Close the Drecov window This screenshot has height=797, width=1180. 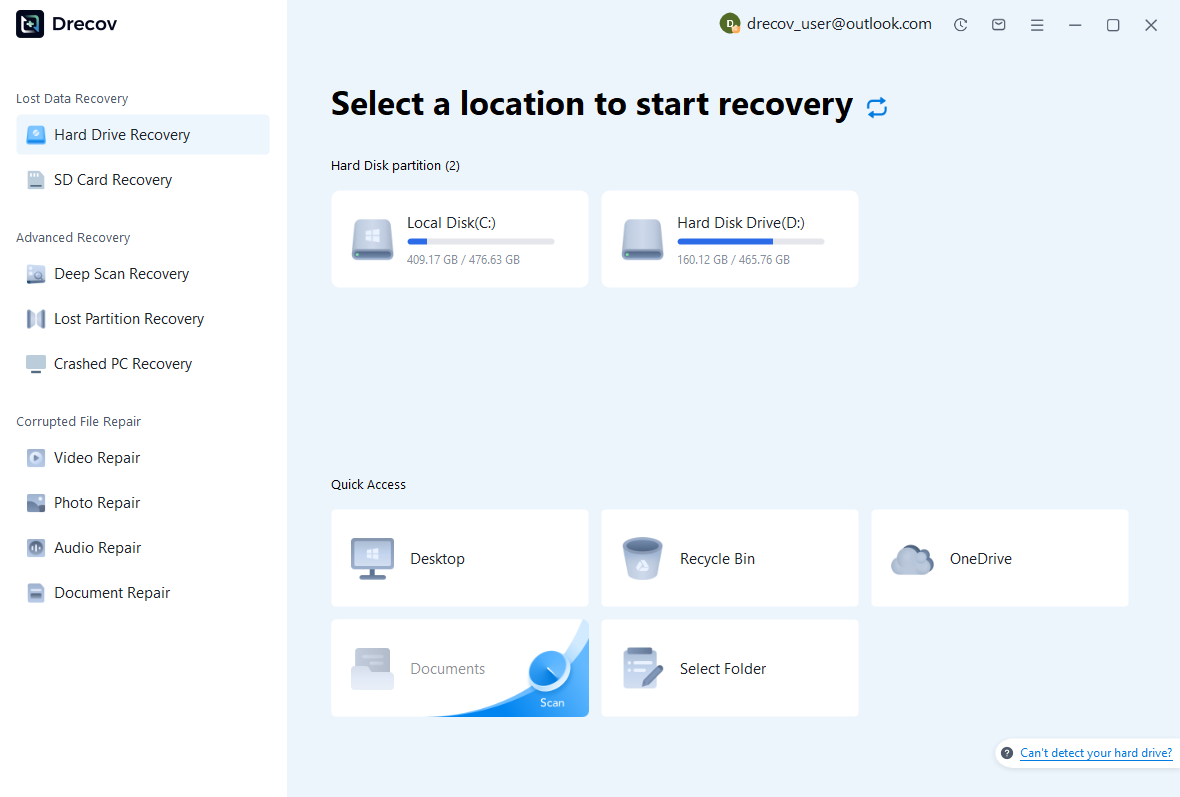[x=1151, y=25]
